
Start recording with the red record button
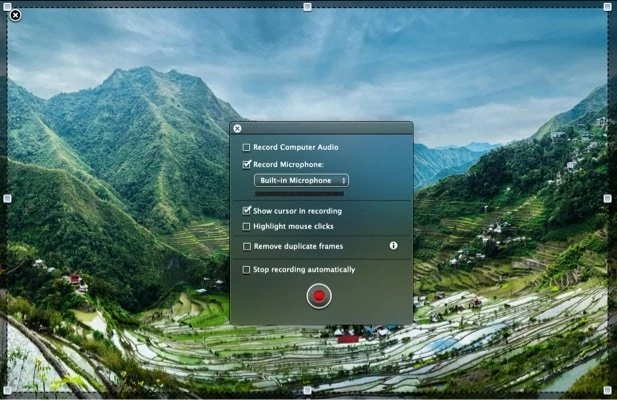319,296
